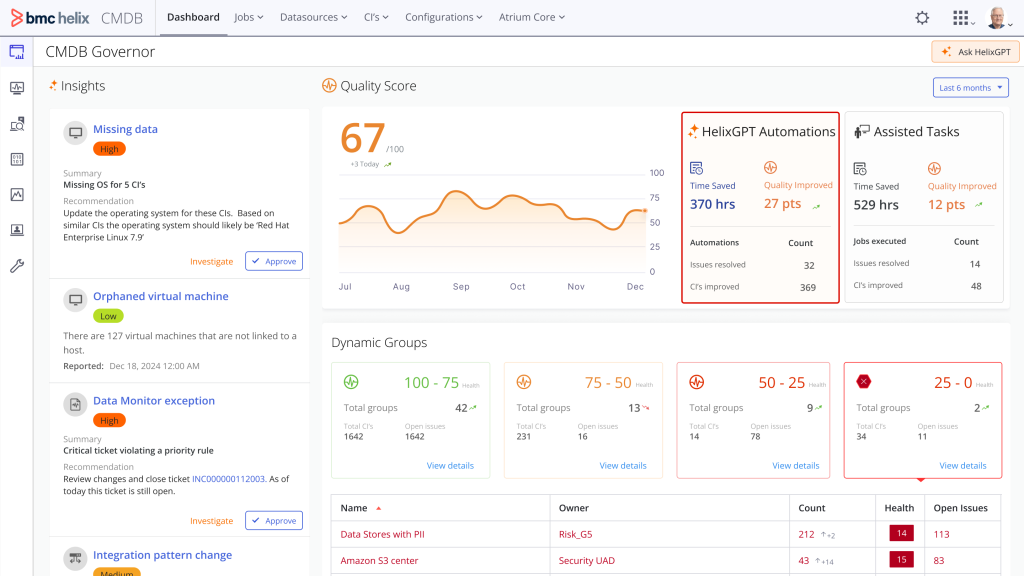Open the binary data icon in sidebar
Viewport: 1024px width, 576px height.
(17, 159)
